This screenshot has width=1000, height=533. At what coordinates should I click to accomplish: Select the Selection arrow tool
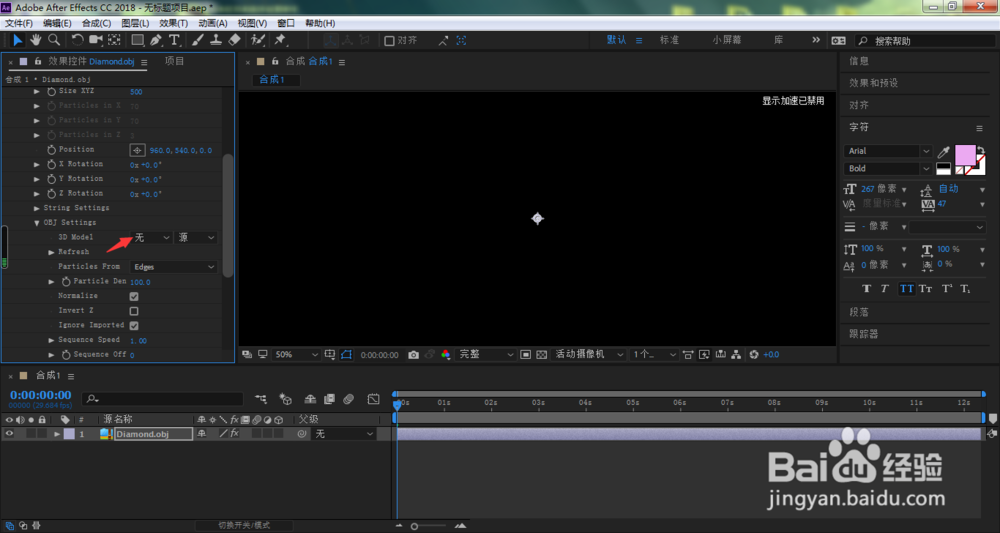(x=18, y=40)
